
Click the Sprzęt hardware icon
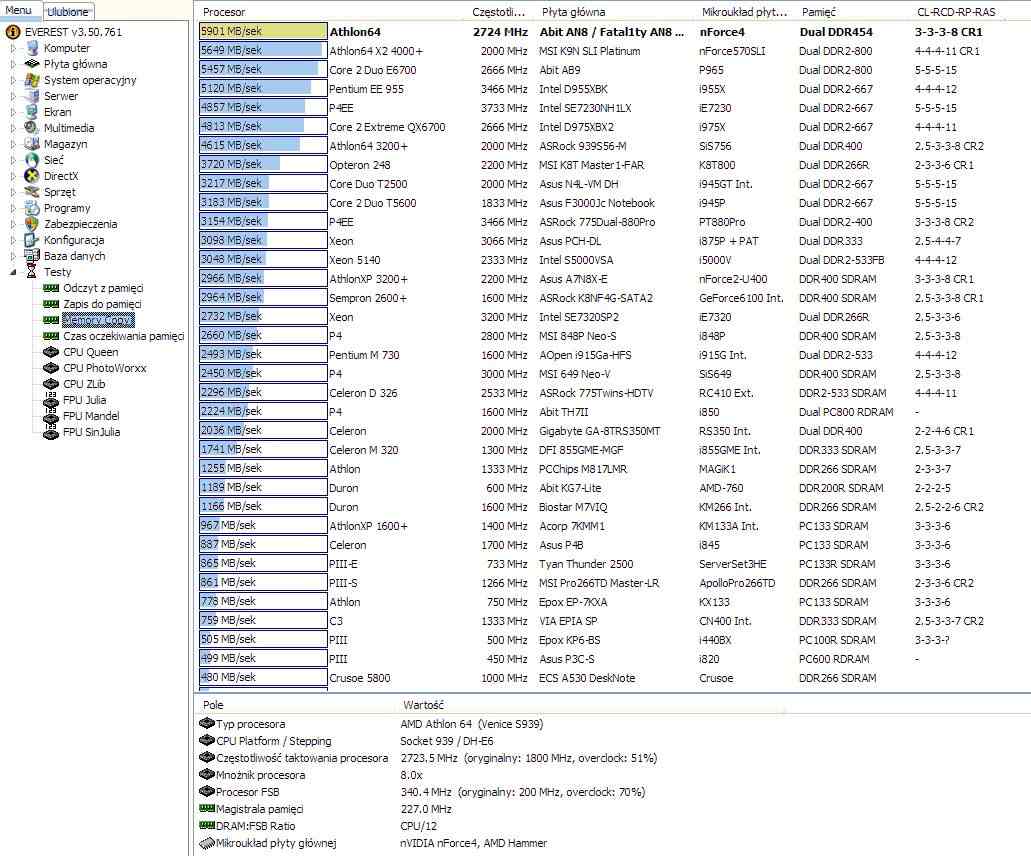pos(32,192)
